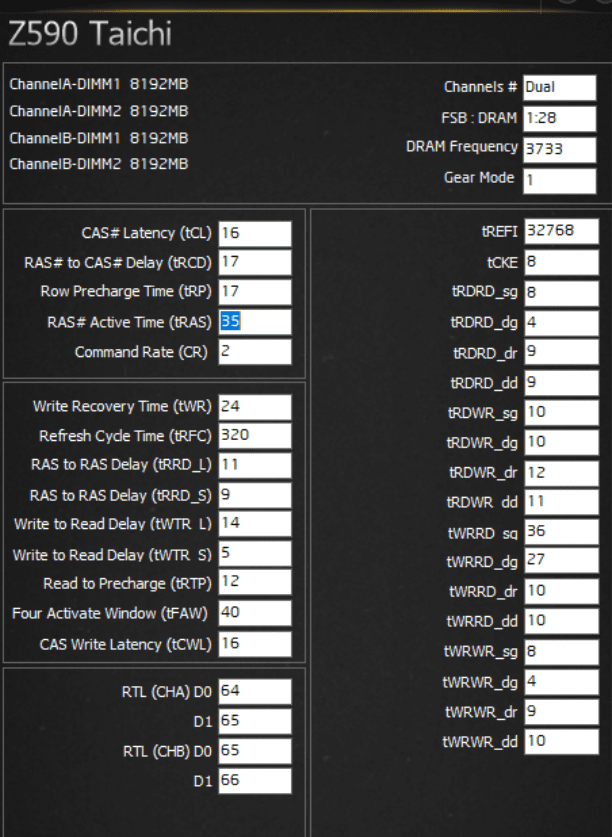Viewport: 612px width, 837px height.
Task: Click the tWRRD_sg field showing 36
Action: (561, 532)
